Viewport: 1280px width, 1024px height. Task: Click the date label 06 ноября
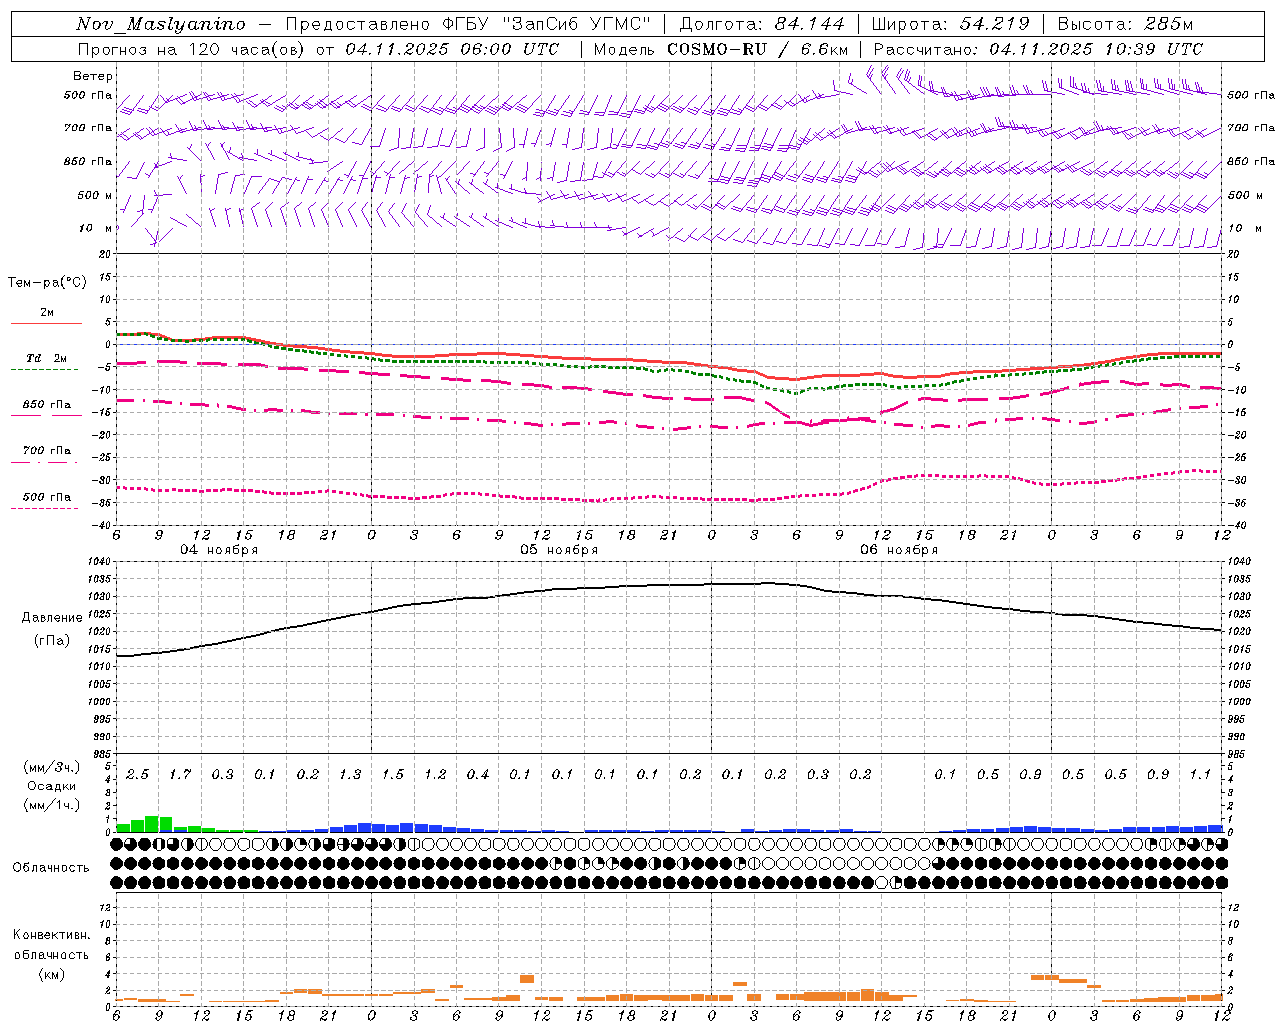pyautogui.click(x=899, y=550)
